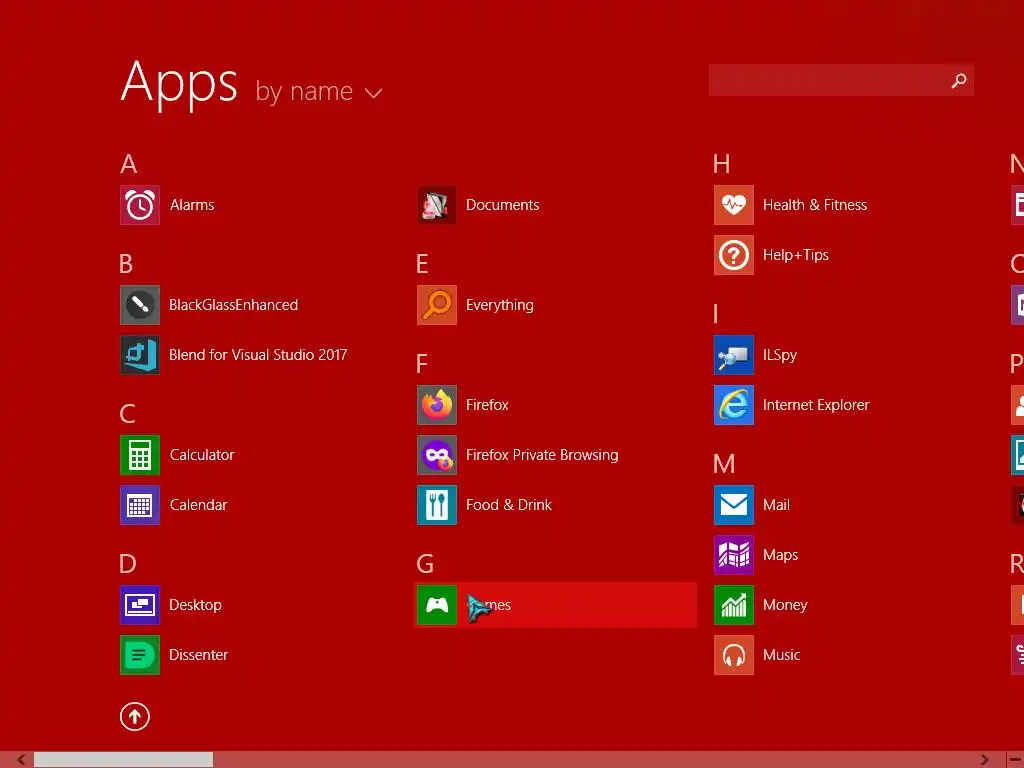
Task: Click the 'Calendar' label text
Action: tap(199, 505)
